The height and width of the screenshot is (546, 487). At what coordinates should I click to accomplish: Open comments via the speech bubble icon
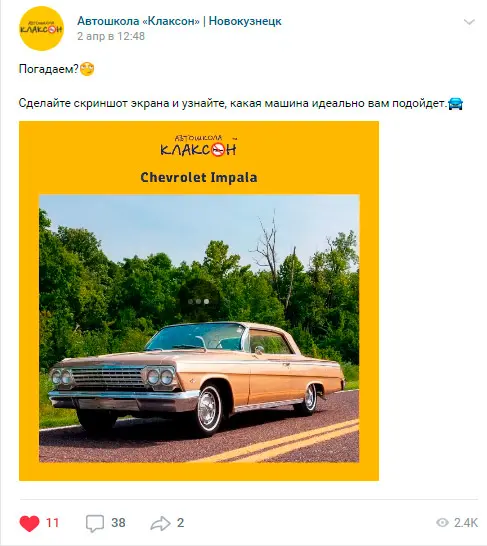coord(95,523)
